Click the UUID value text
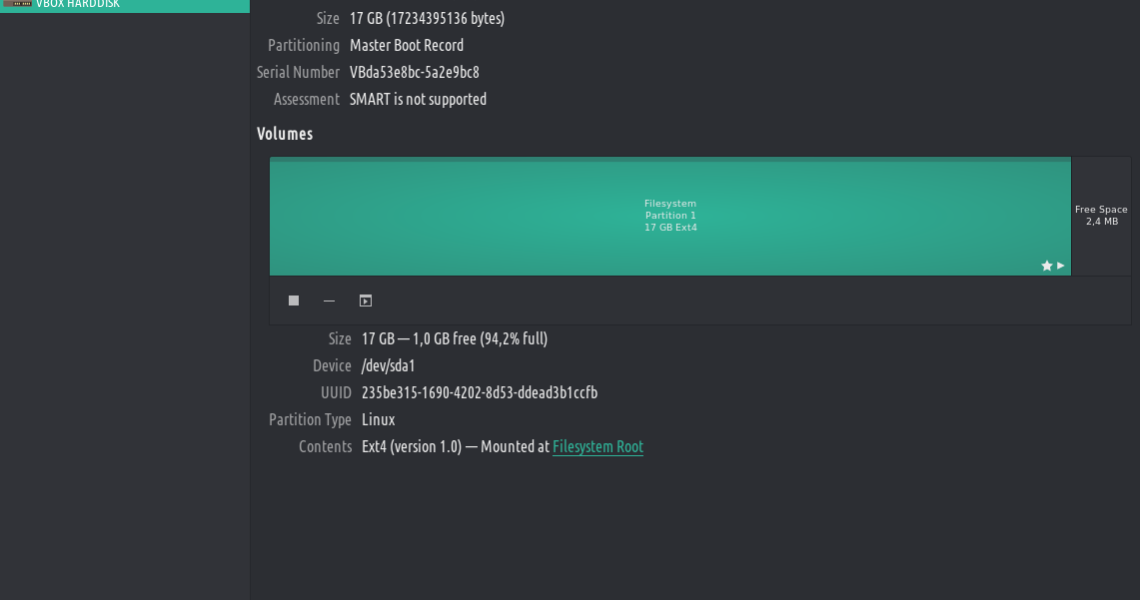Image resolution: width=1140 pixels, height=600 pixels. [x=479, y=393]
